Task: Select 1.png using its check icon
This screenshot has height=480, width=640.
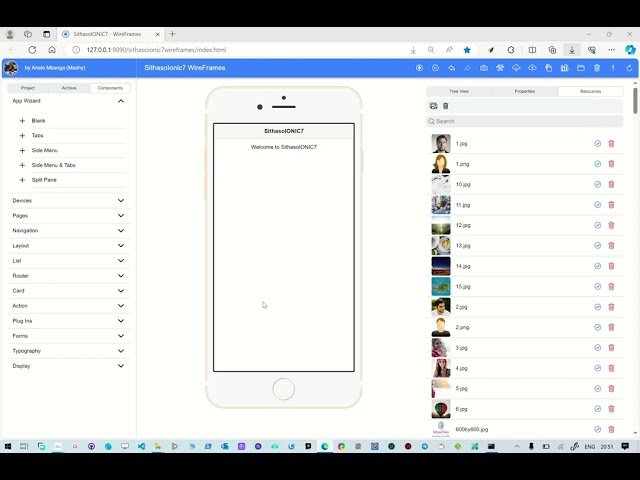Action: [598, 164]
